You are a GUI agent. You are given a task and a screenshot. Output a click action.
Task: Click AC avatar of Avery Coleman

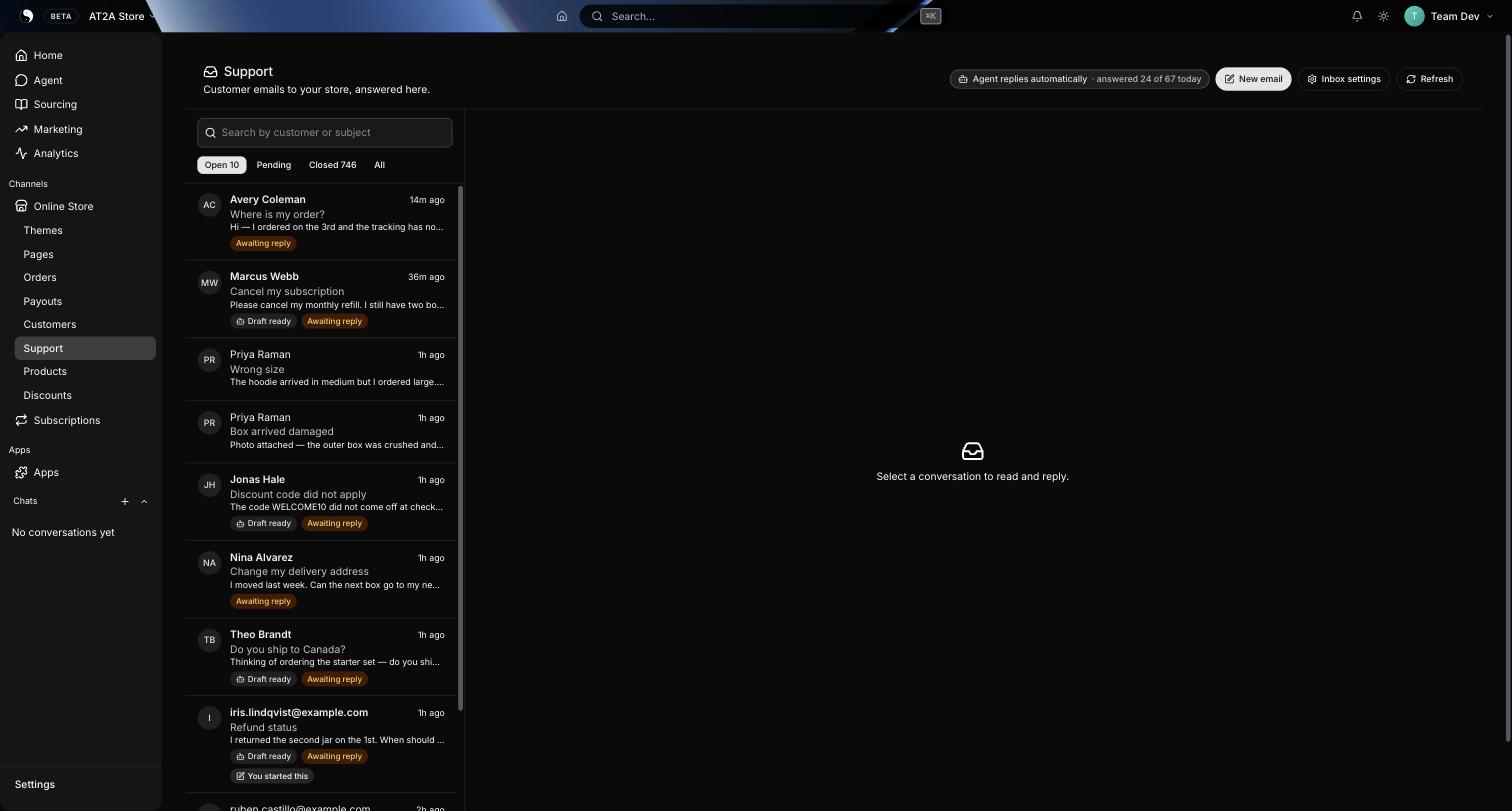click(209, 205)
